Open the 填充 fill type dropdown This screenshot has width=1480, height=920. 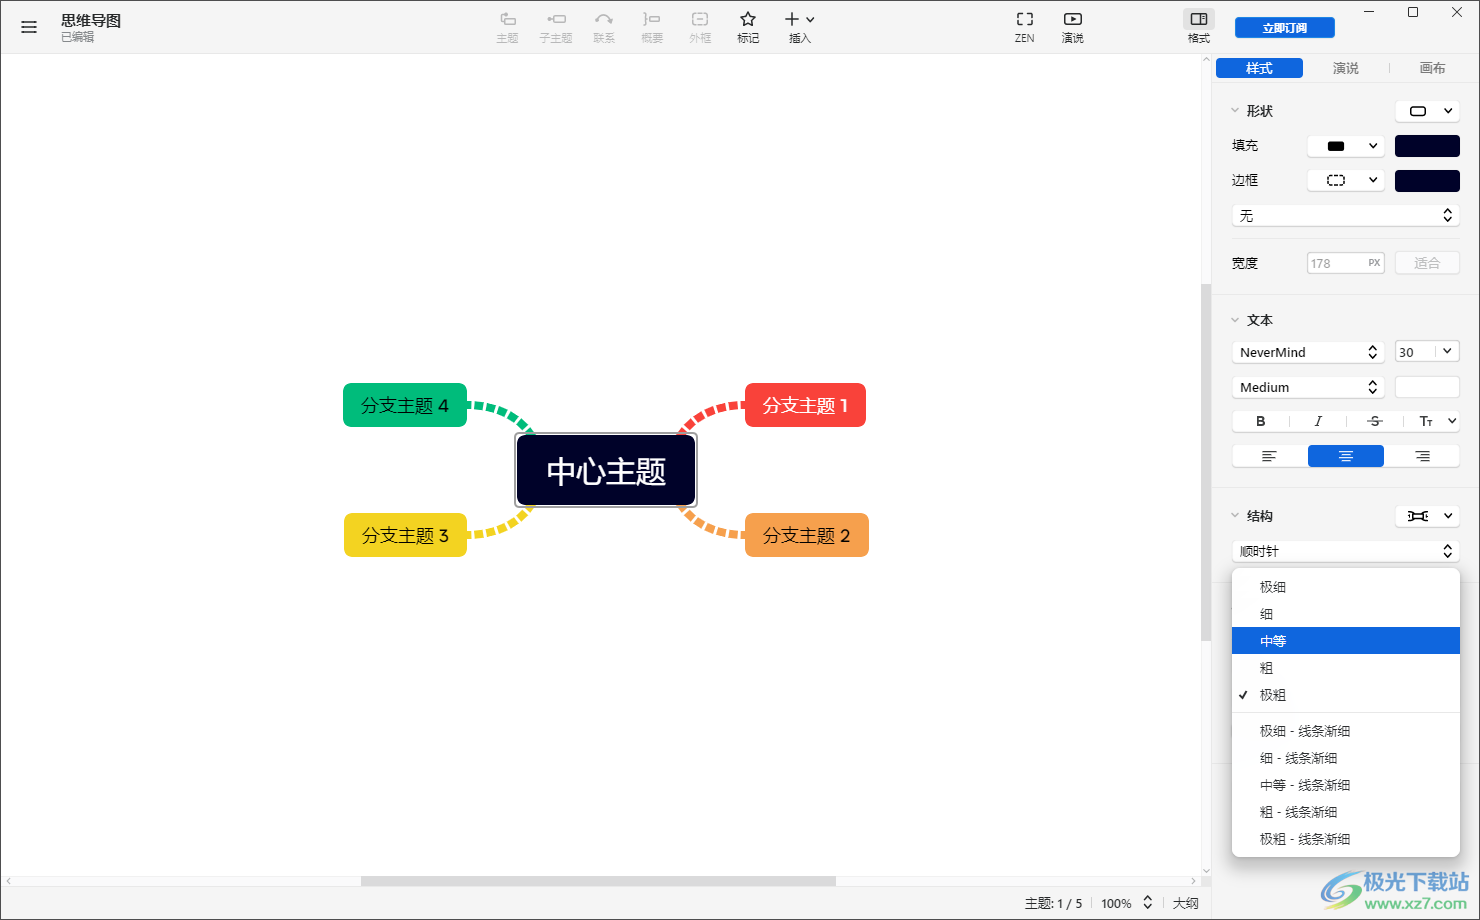(1346, 146)
